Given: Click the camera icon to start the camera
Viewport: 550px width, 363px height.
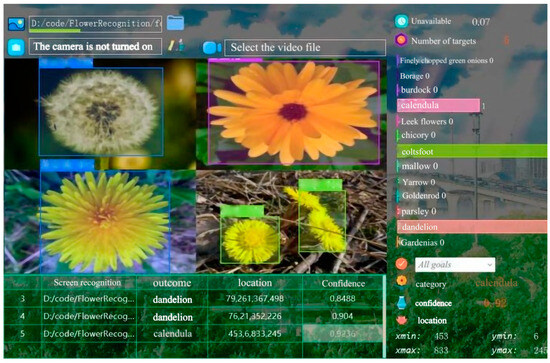Looking at the screenshot, I should pos(16,47).
